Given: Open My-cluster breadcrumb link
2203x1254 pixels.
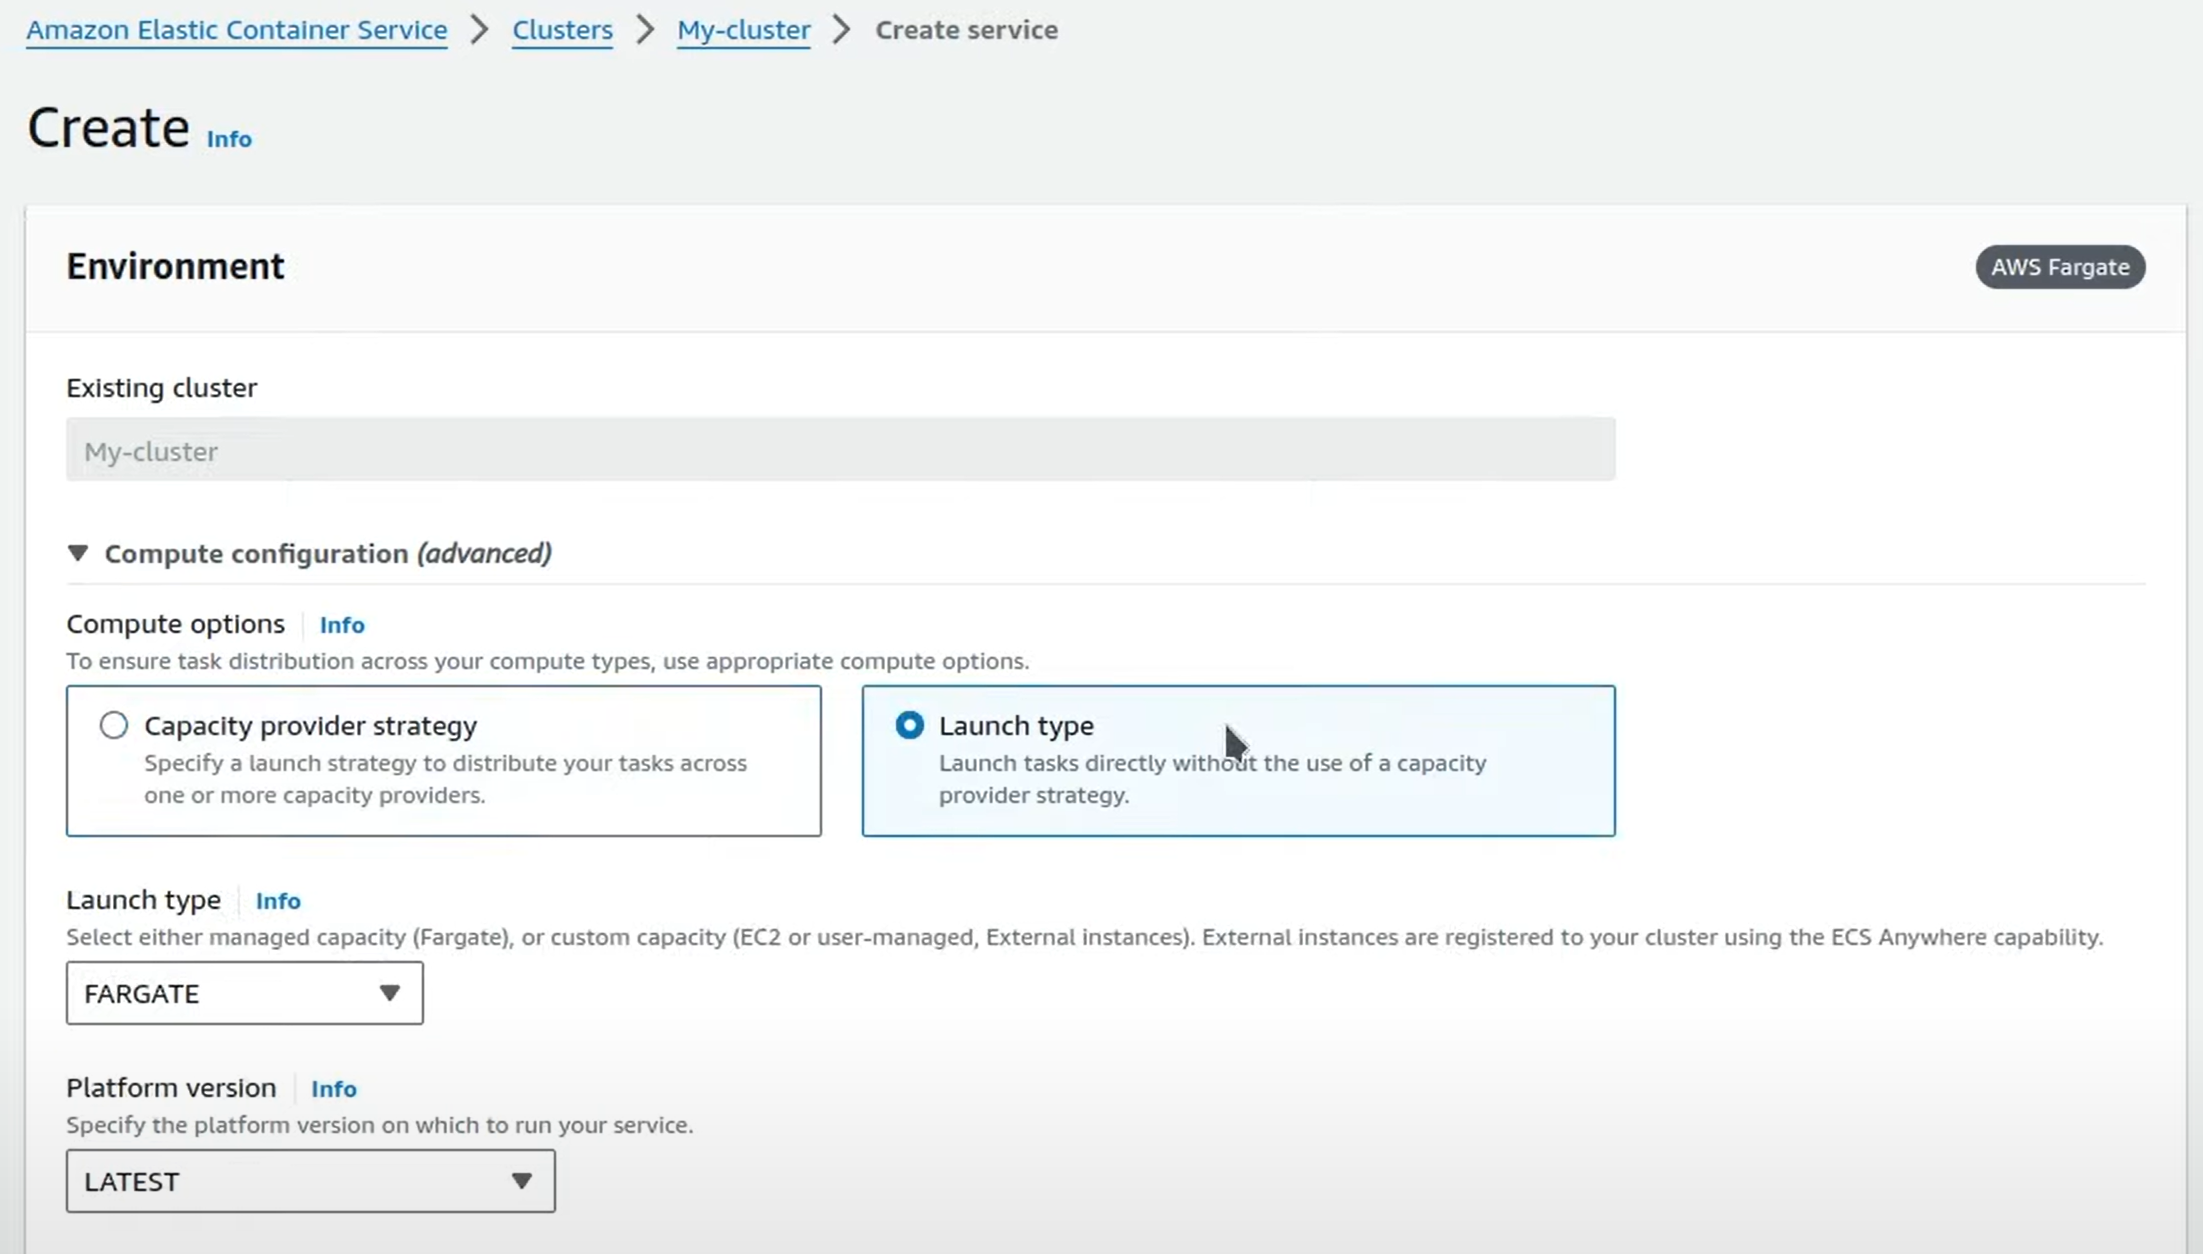Looking at the screenshot, I should 743,30.
